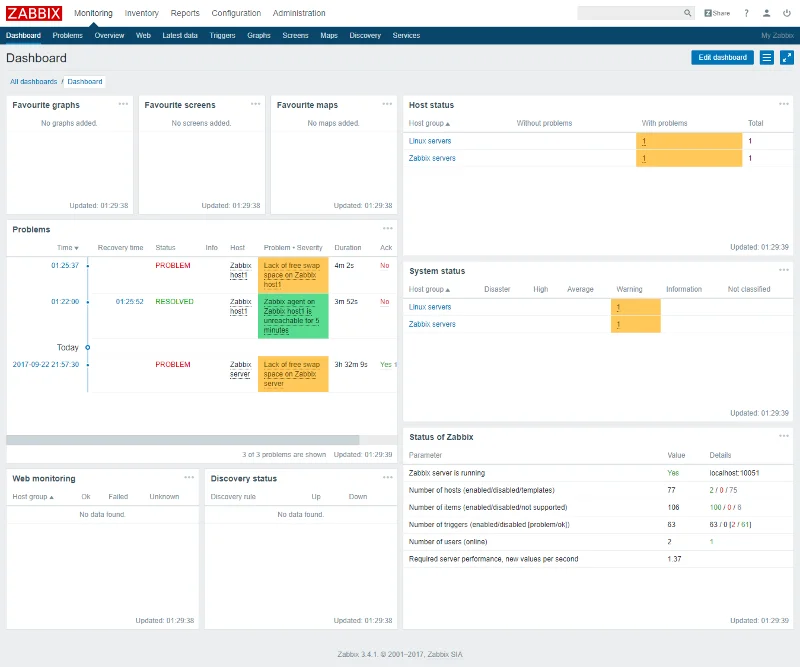The width and height of the screenshot is (800, 667).
Task: Open Linux servers in Host status
Action: [x=430, y=141]
